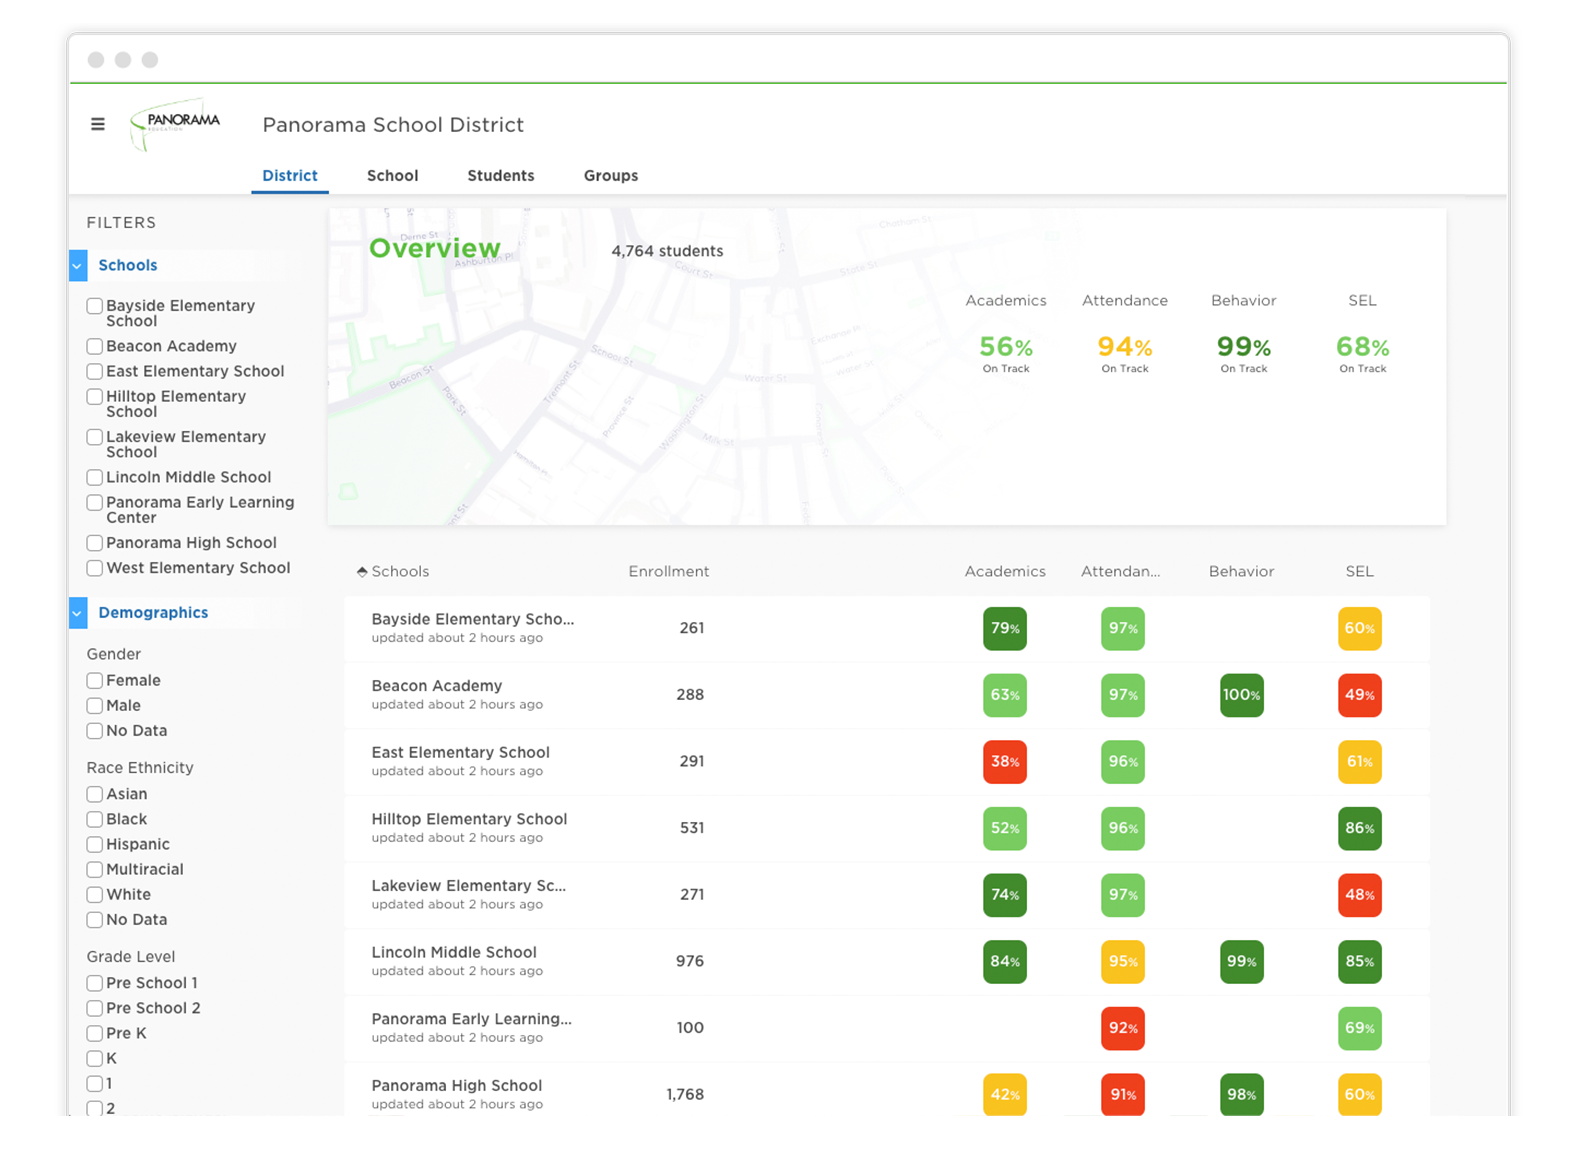This screenshot has width=1583, height=1158.
Task: Enable the Multiracial filter
Action: coord(95,870)
